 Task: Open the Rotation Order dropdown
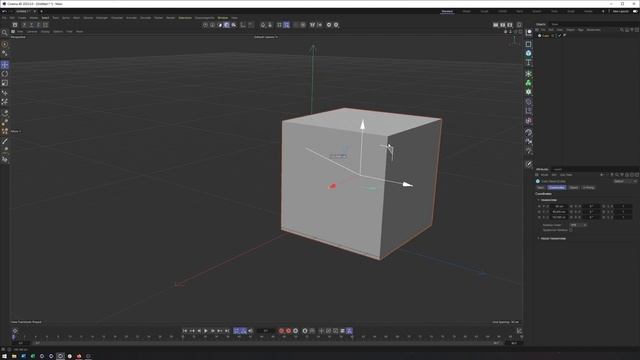pyautogui.click(x=578, y=225)
